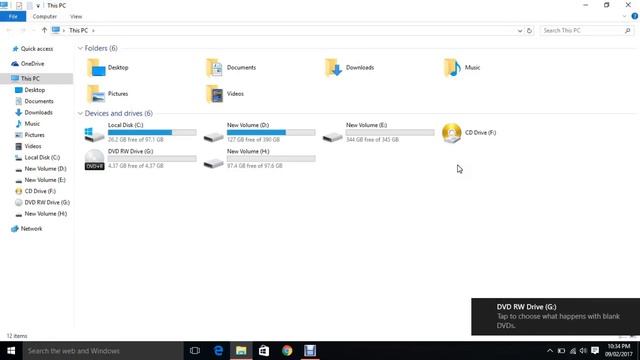Viewport: 640px width, 360px height.
Task: Click the Search the web and Windows box
Action: [x=103, y=351]
